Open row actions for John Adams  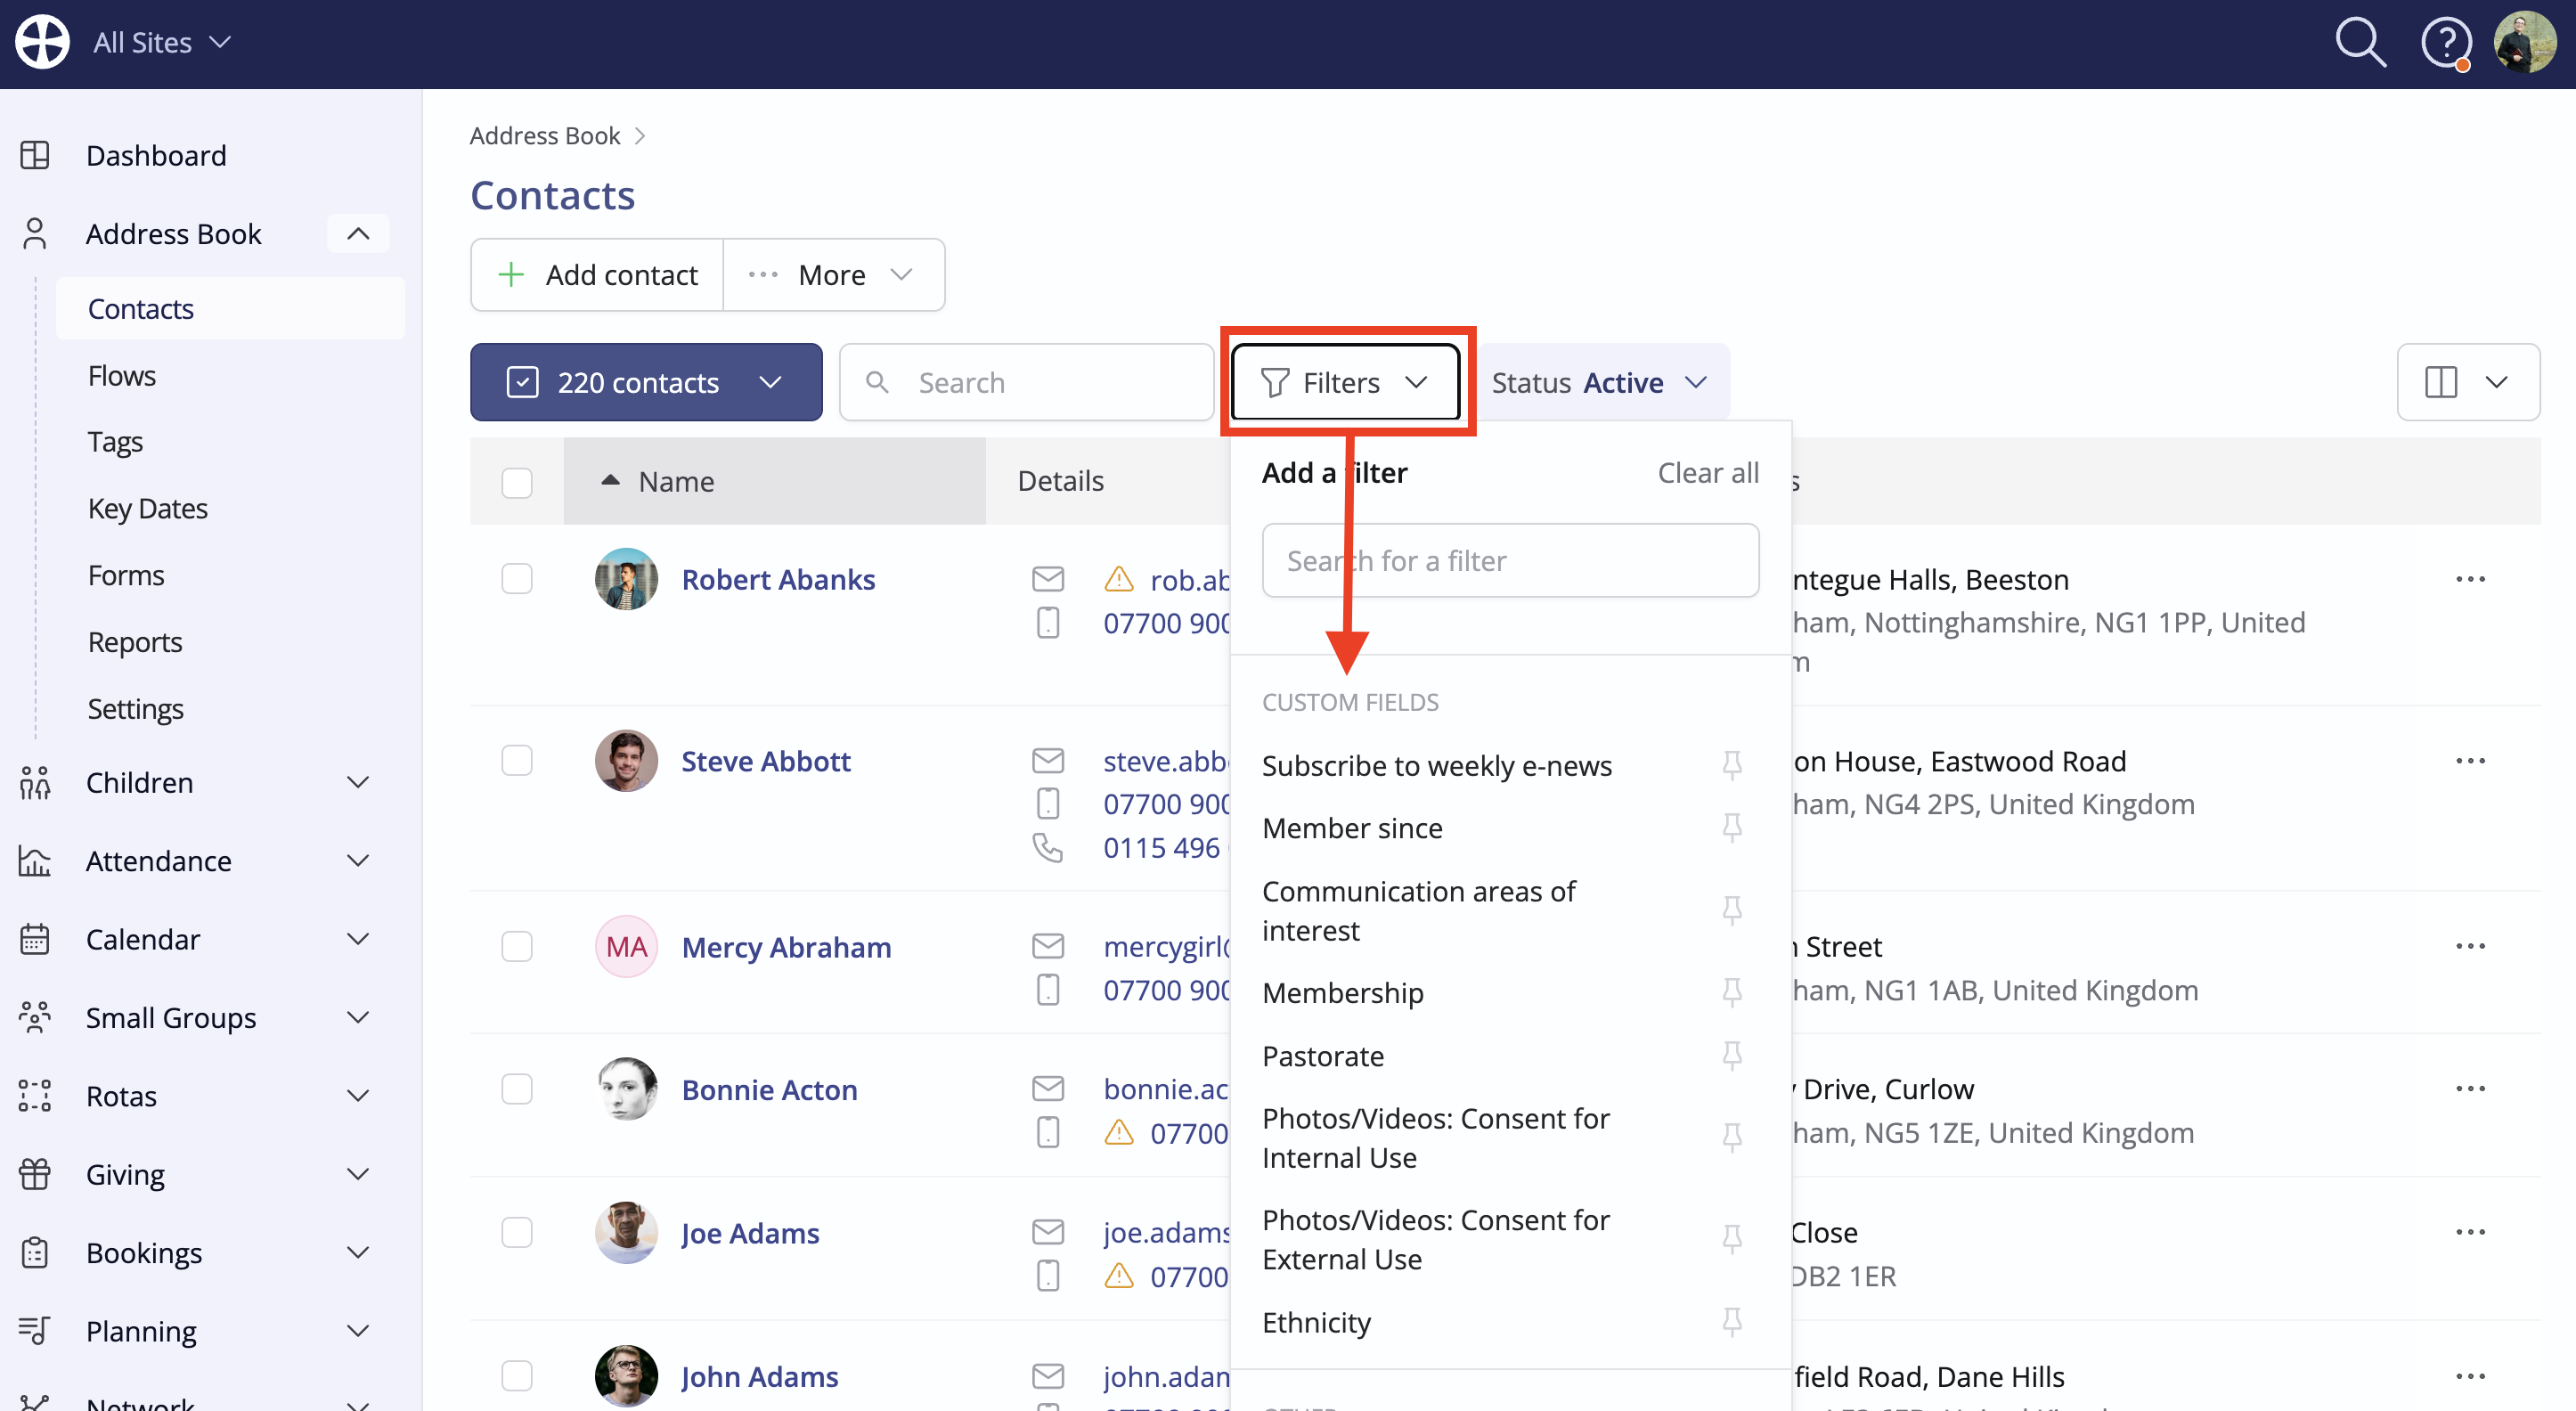coord(2470,1376)
